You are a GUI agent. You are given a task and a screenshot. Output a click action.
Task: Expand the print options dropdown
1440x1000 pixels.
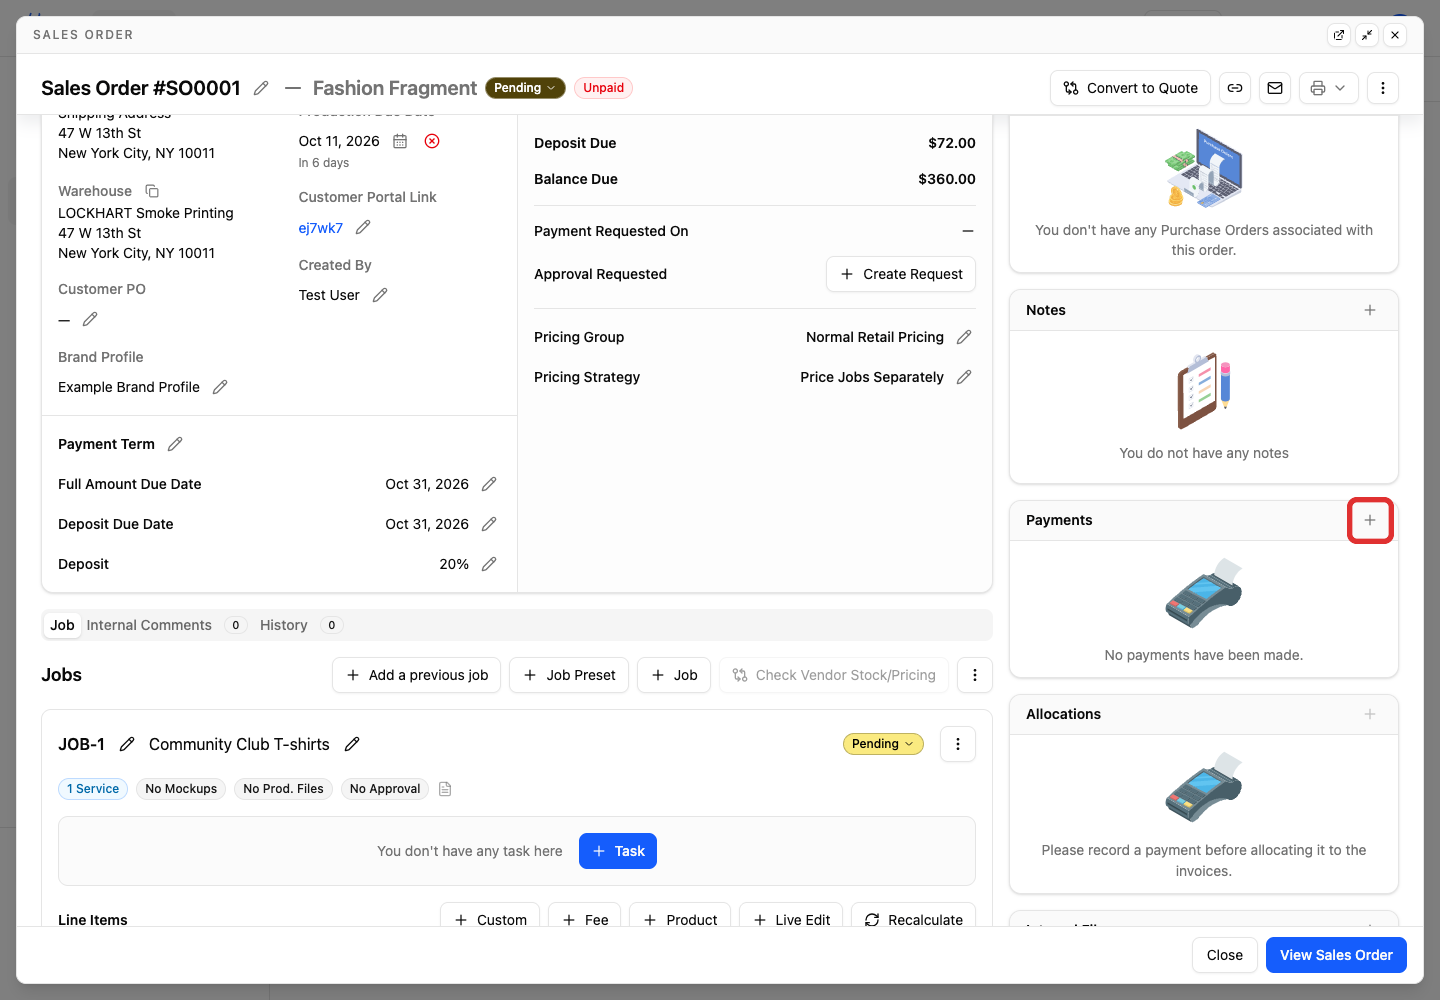click(1329, 88)
